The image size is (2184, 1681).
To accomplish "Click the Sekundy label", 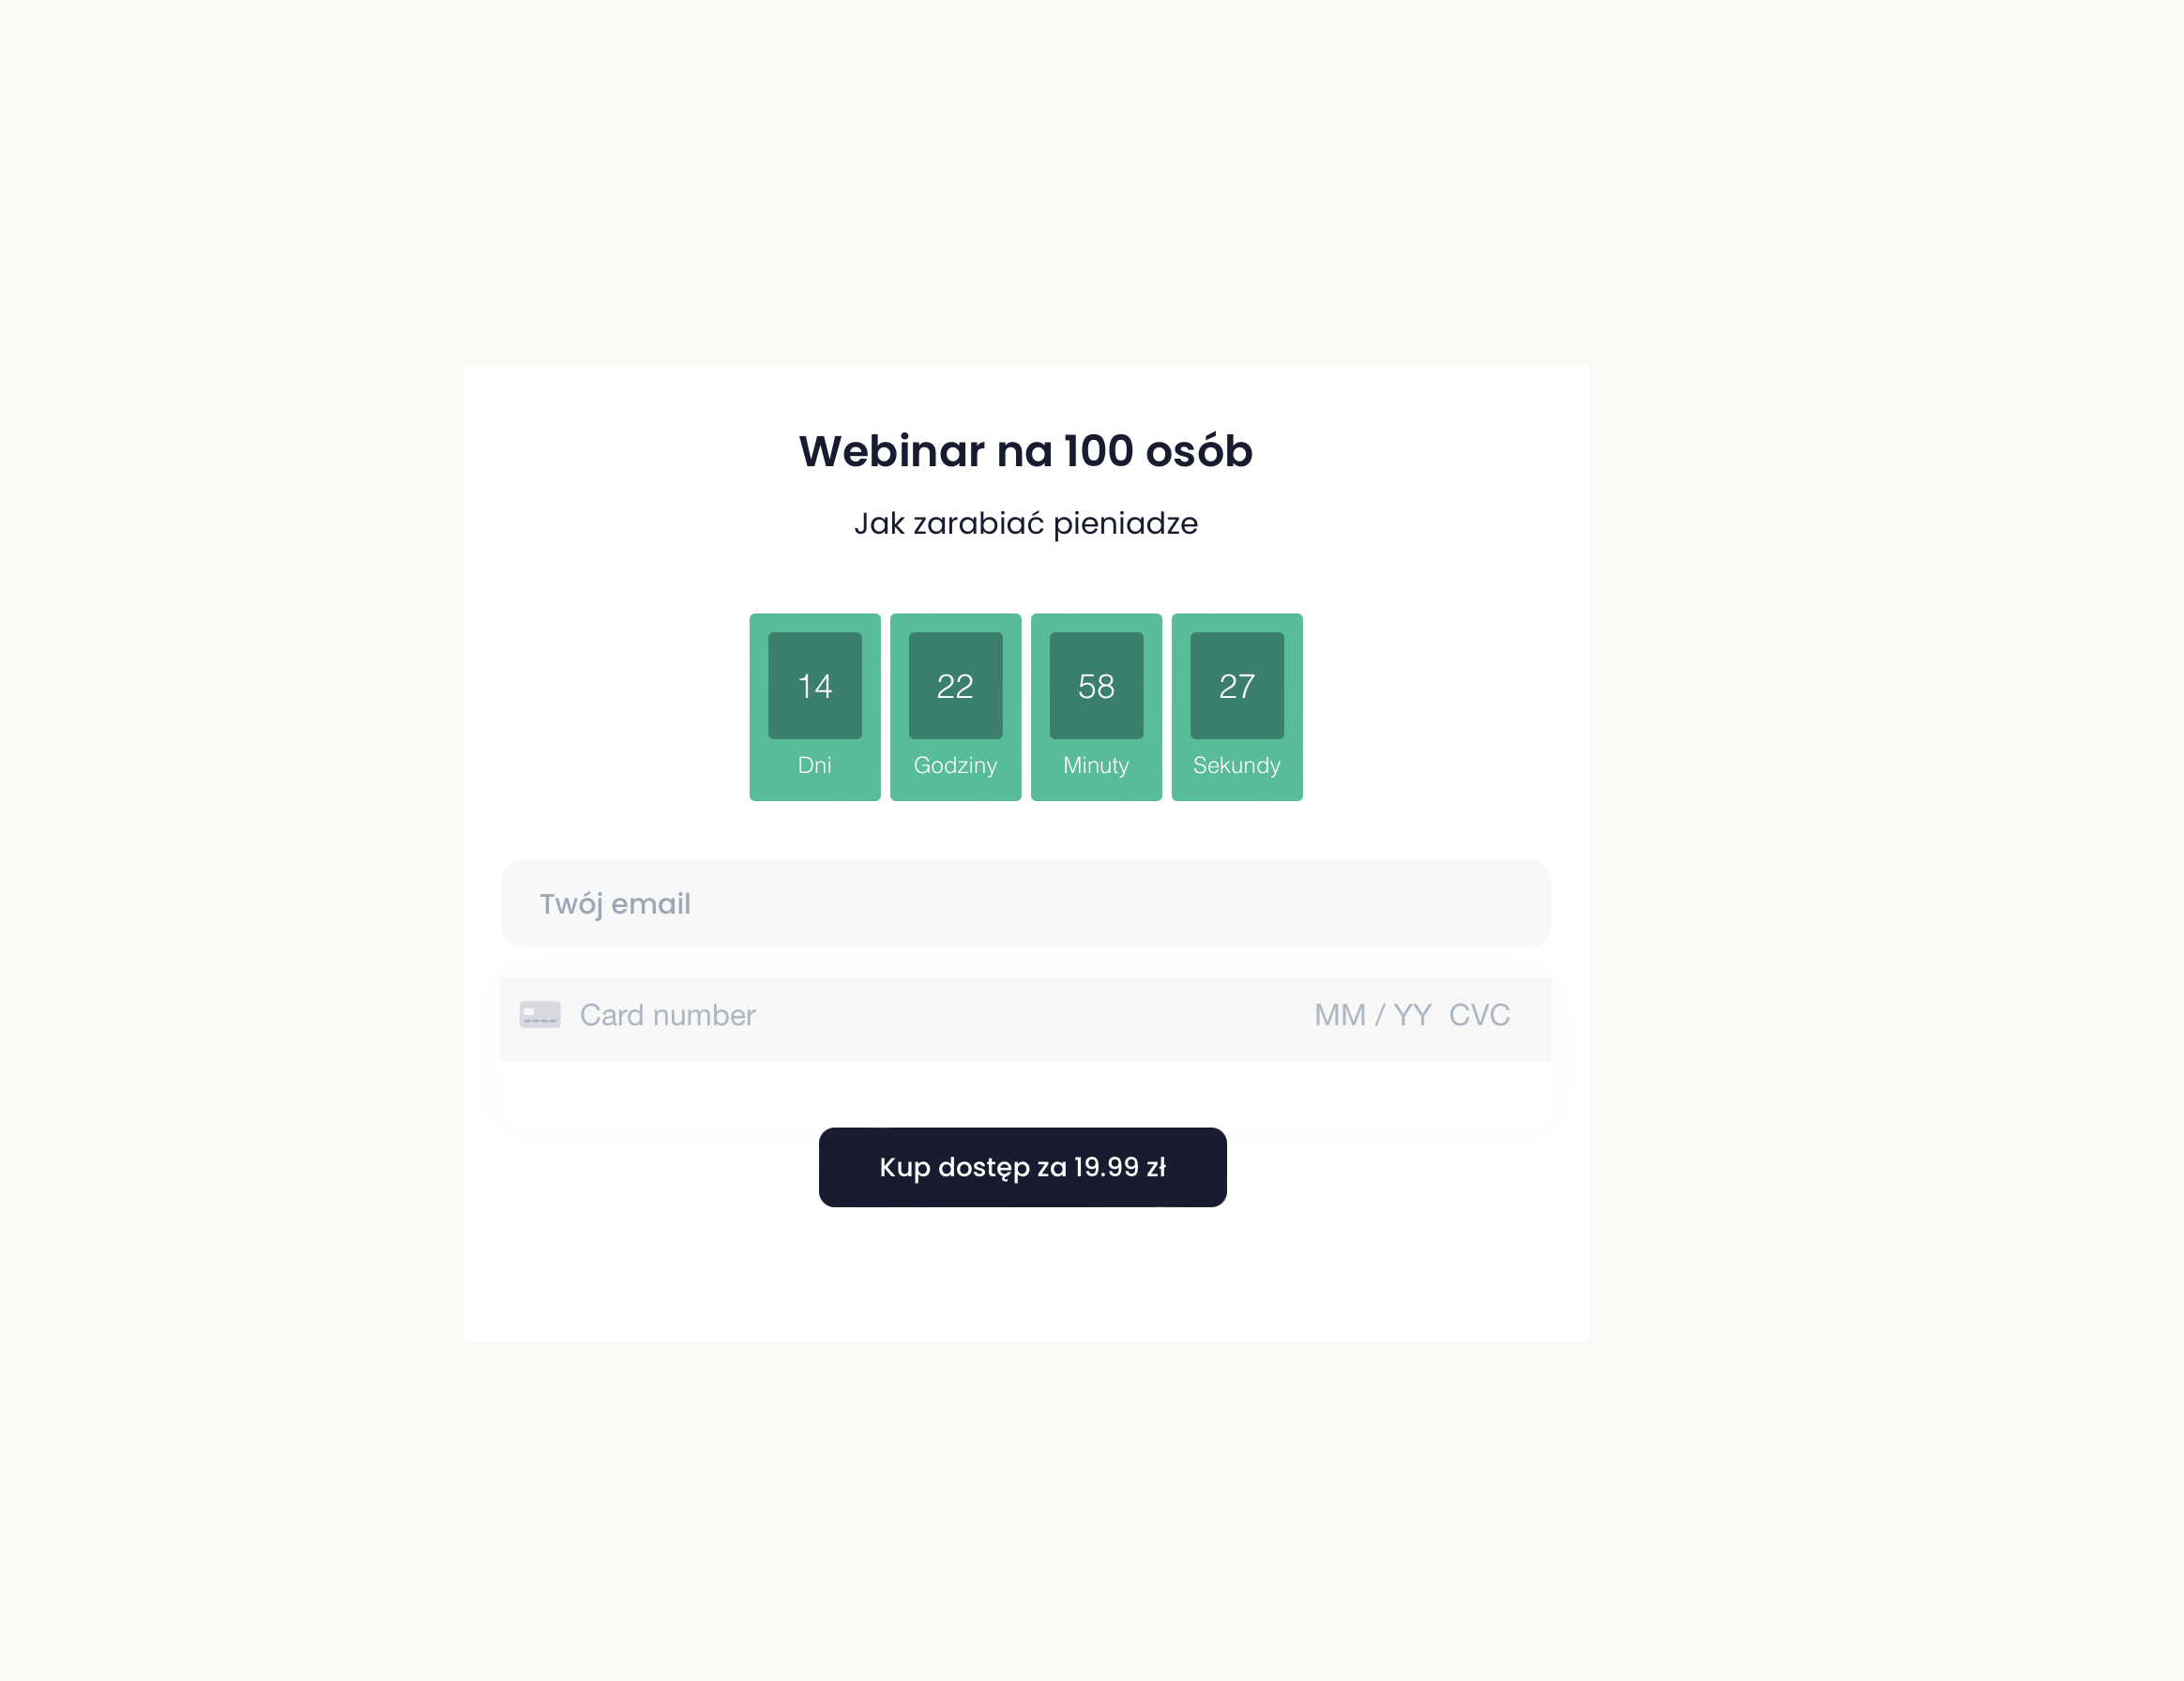I will (x=1236, y=765).
